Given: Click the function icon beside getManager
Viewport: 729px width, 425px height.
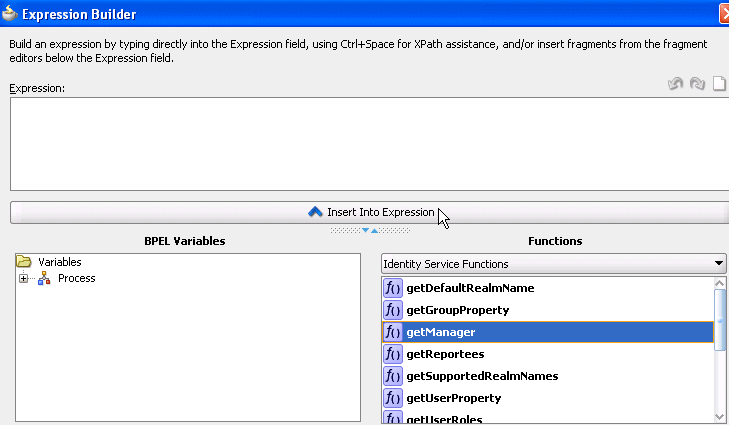Looking at the screenshot, I should [393, 332].
